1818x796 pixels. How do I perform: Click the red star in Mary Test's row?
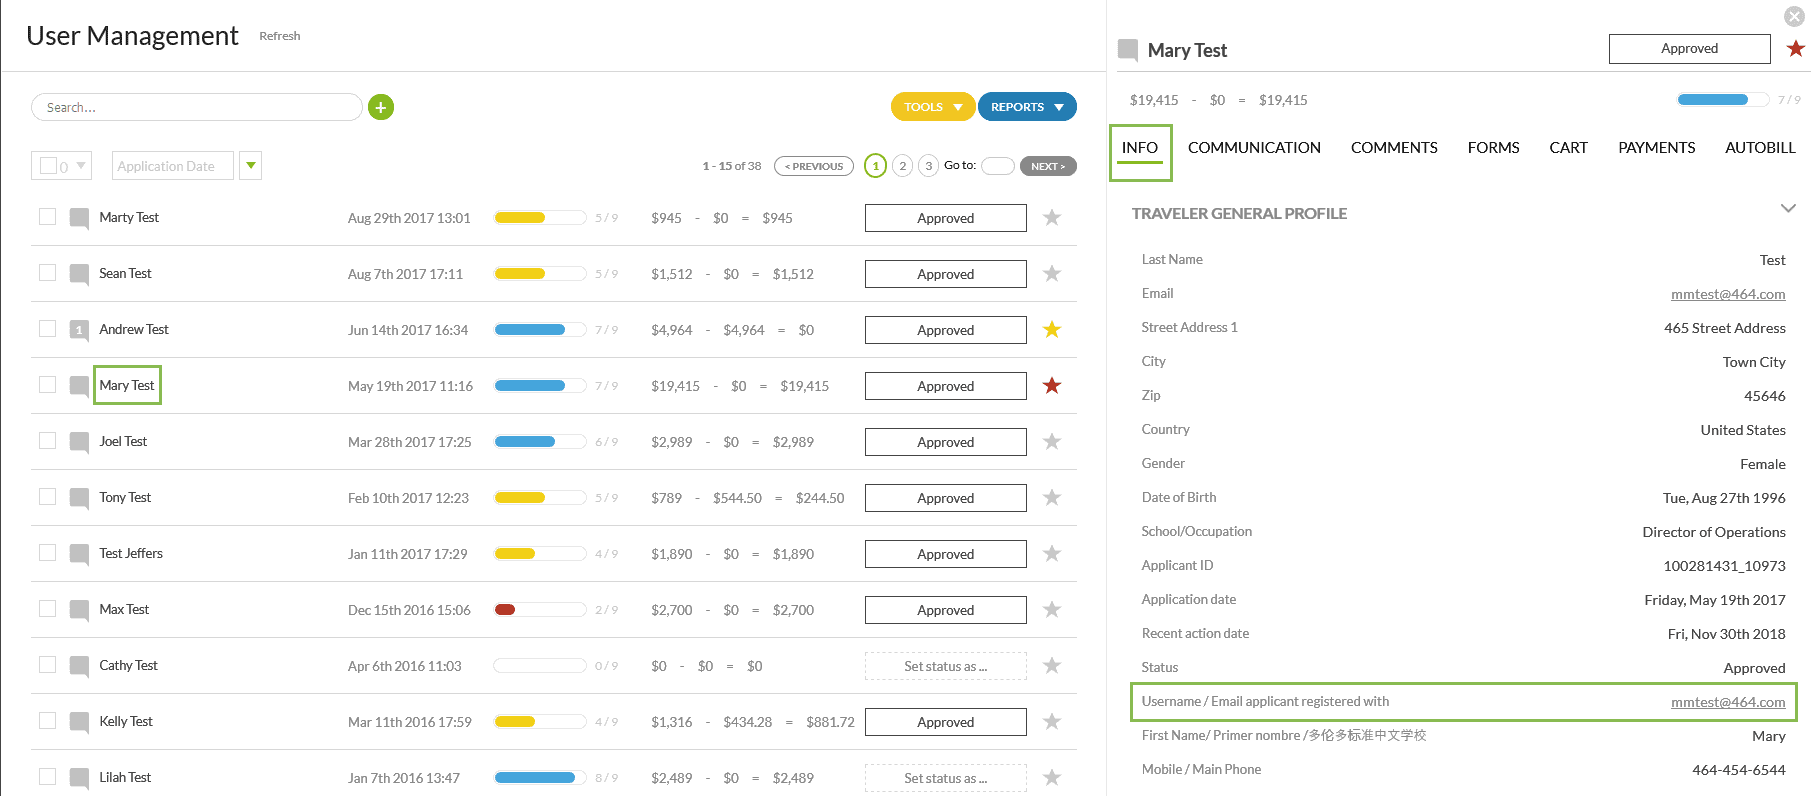(1051, 385)
